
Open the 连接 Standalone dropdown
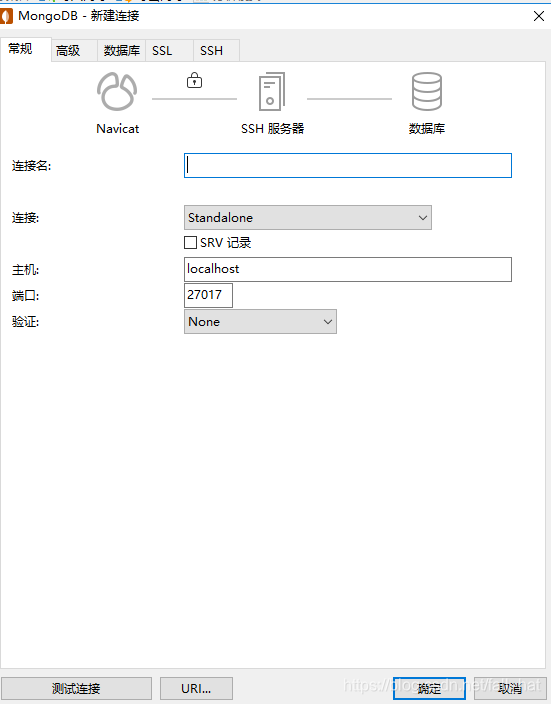tap(308, 218)
